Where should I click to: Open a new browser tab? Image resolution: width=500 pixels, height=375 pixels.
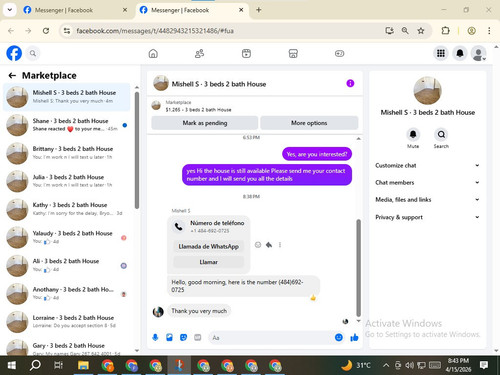tap(258, 10)
